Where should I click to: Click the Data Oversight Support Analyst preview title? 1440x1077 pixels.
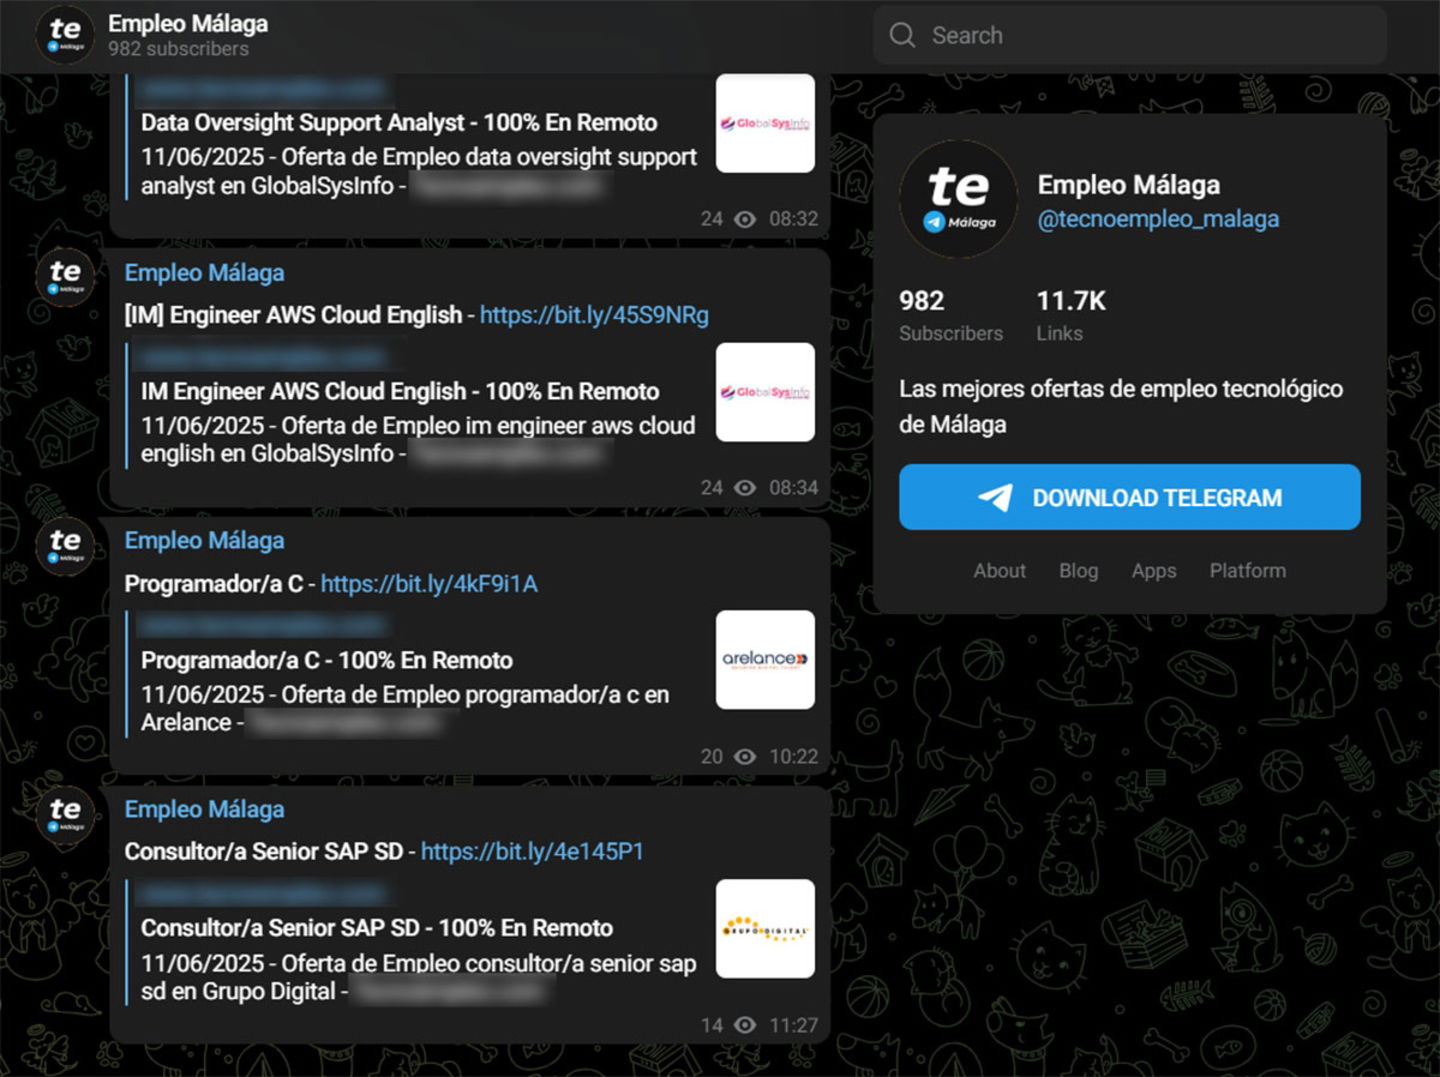tap(399, 123)
